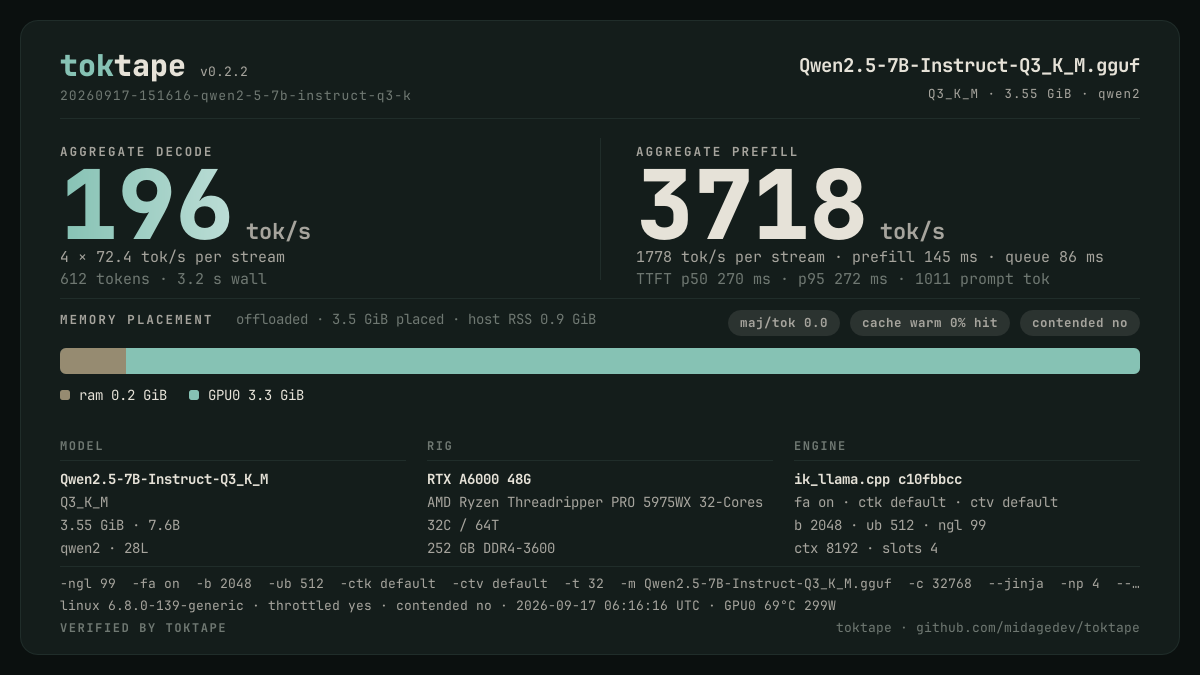Image resolution: width=1200 pixels, height=675 pixels.
Task: Click the MEMORY PLACEMENT heading
Action: click(136, 320)
